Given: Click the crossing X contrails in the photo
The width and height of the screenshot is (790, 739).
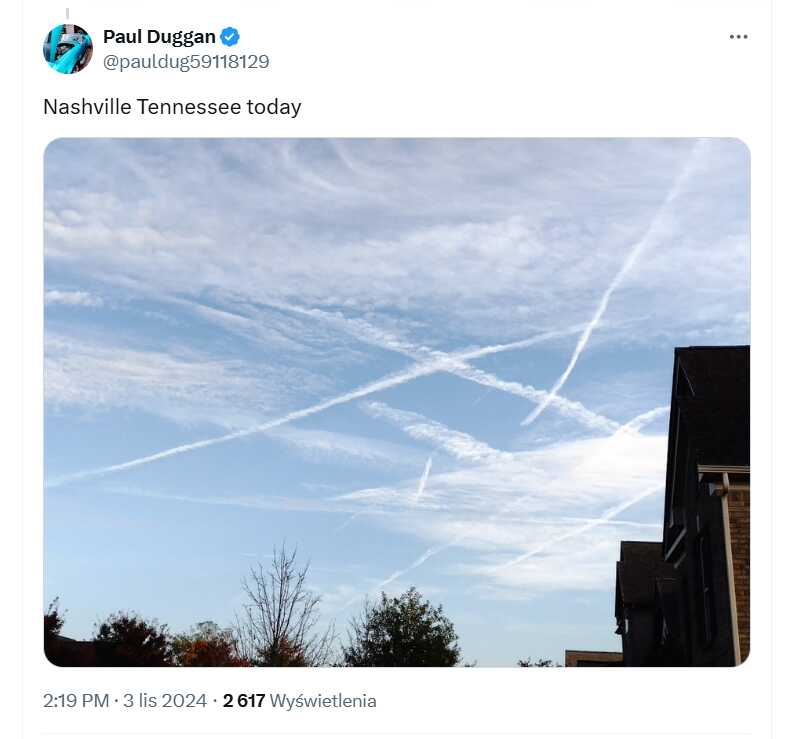Looking at the screenshot, I should (x=437, y=361).
